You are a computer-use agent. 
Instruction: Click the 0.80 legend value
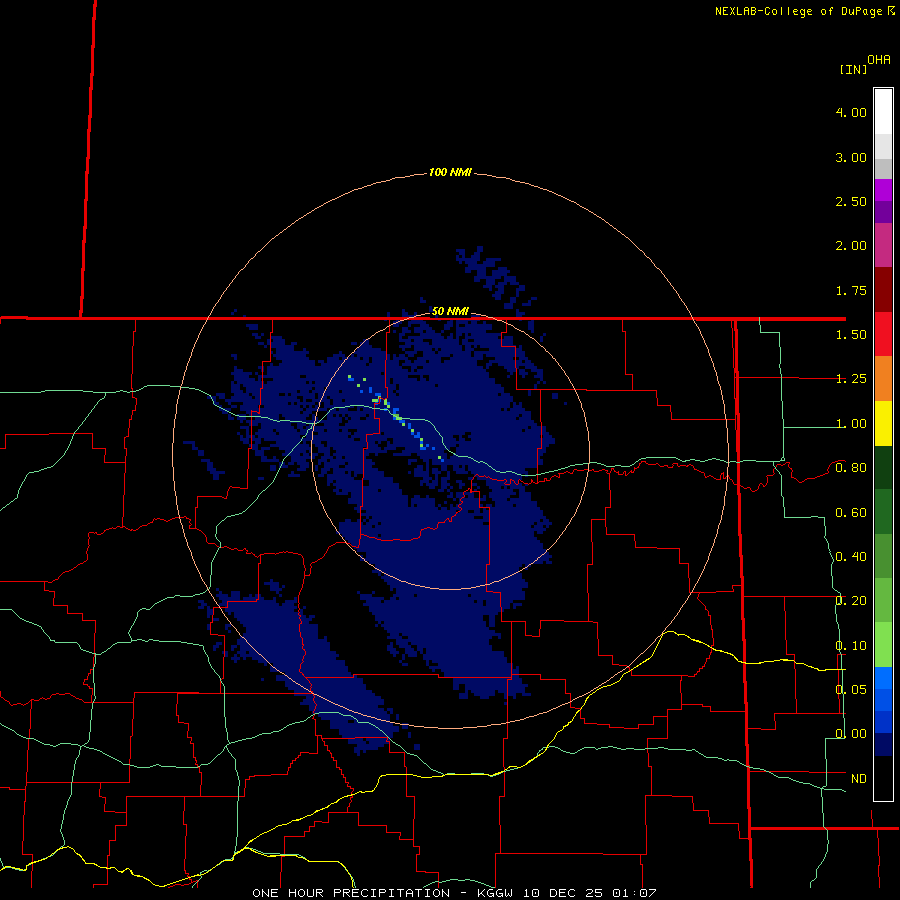[851, 468]
